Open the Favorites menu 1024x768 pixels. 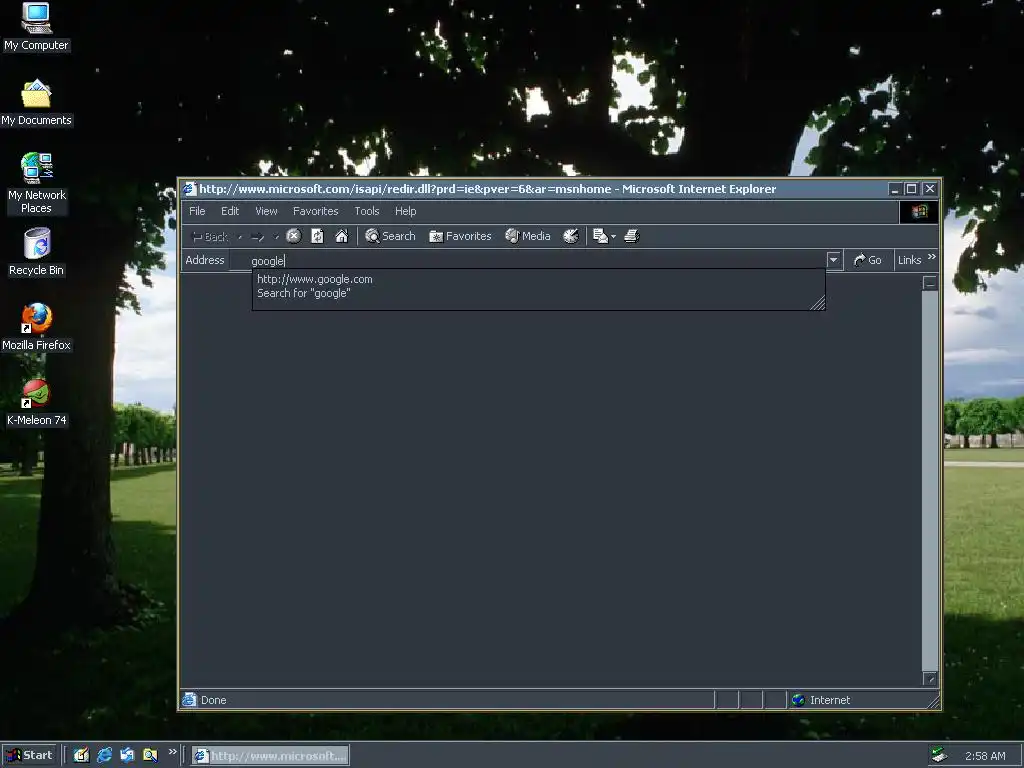tap(315, 211)
